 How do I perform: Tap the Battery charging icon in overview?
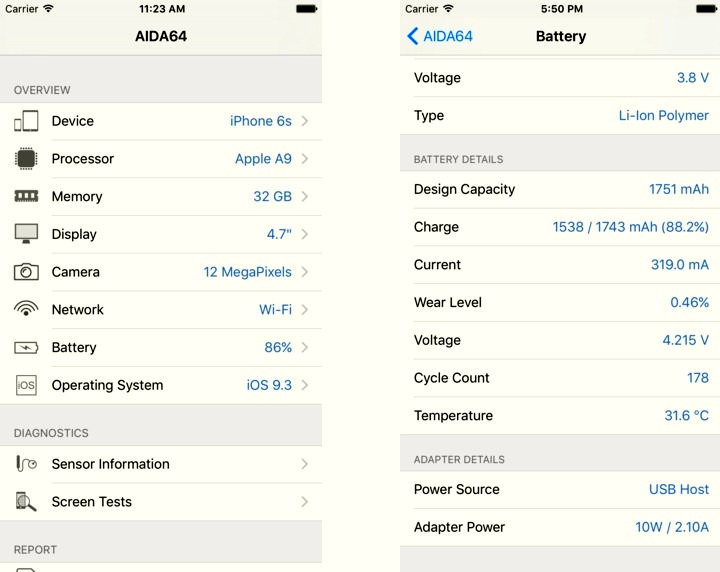pyautogui.click(x=26, y=348)
